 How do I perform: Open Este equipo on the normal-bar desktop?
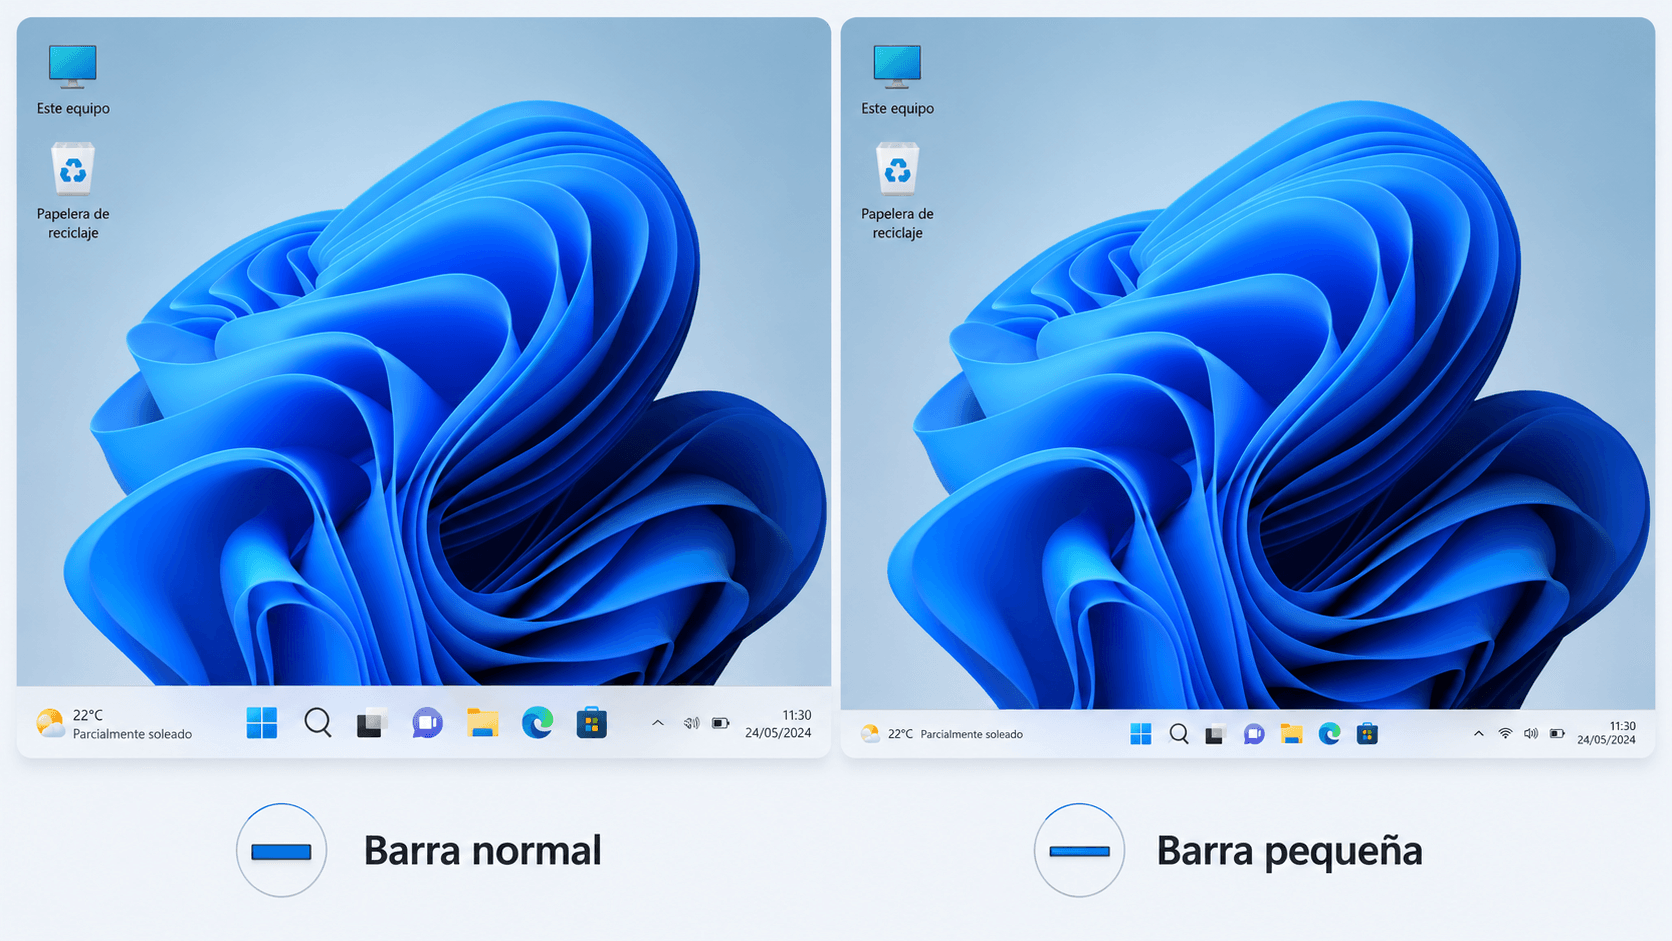tap(73, 80)
